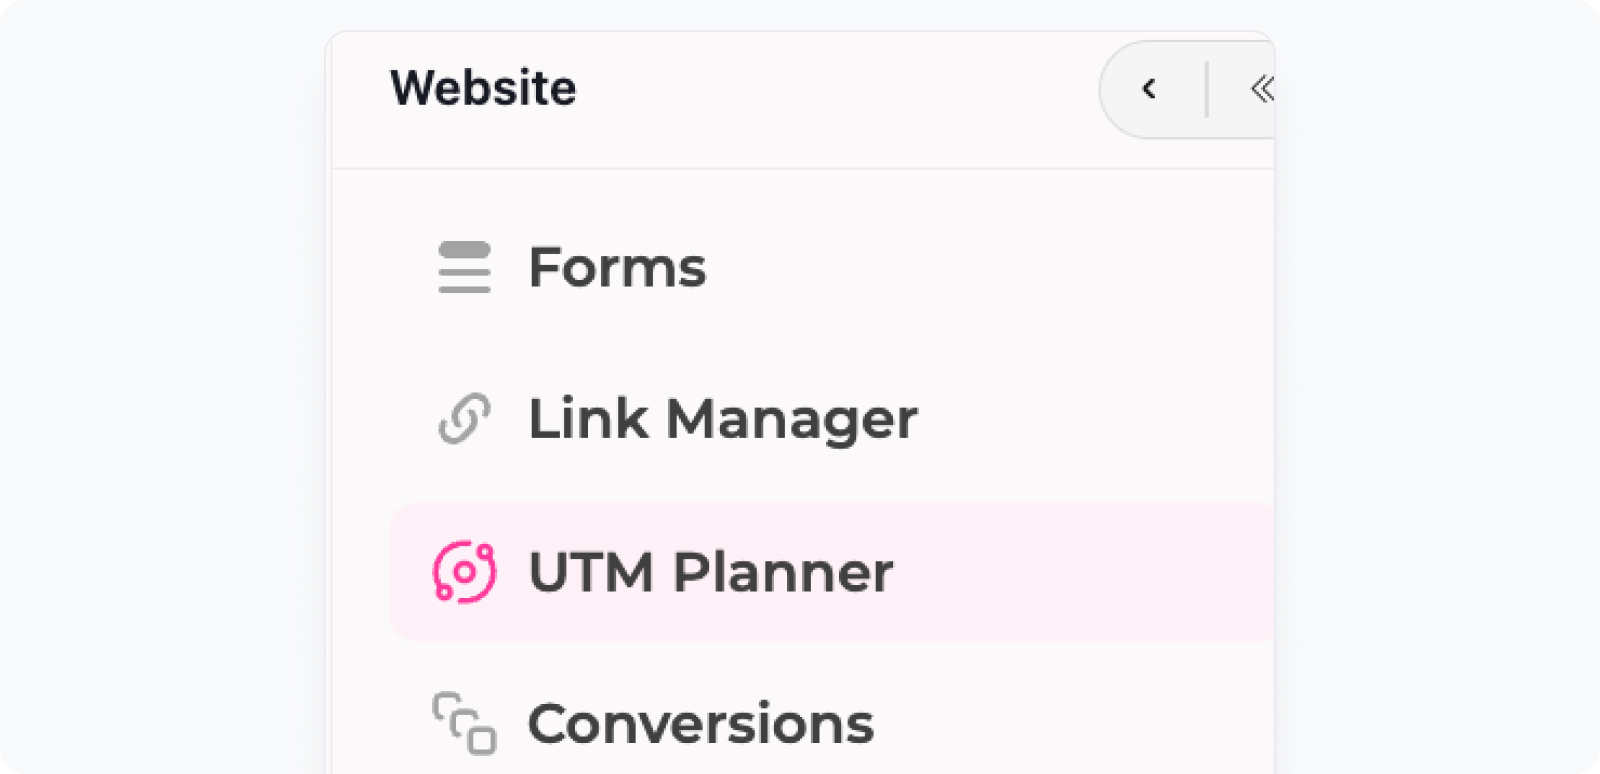Click blank space right of Link Manager label
1600x774 pixels.
(1096, 418)
